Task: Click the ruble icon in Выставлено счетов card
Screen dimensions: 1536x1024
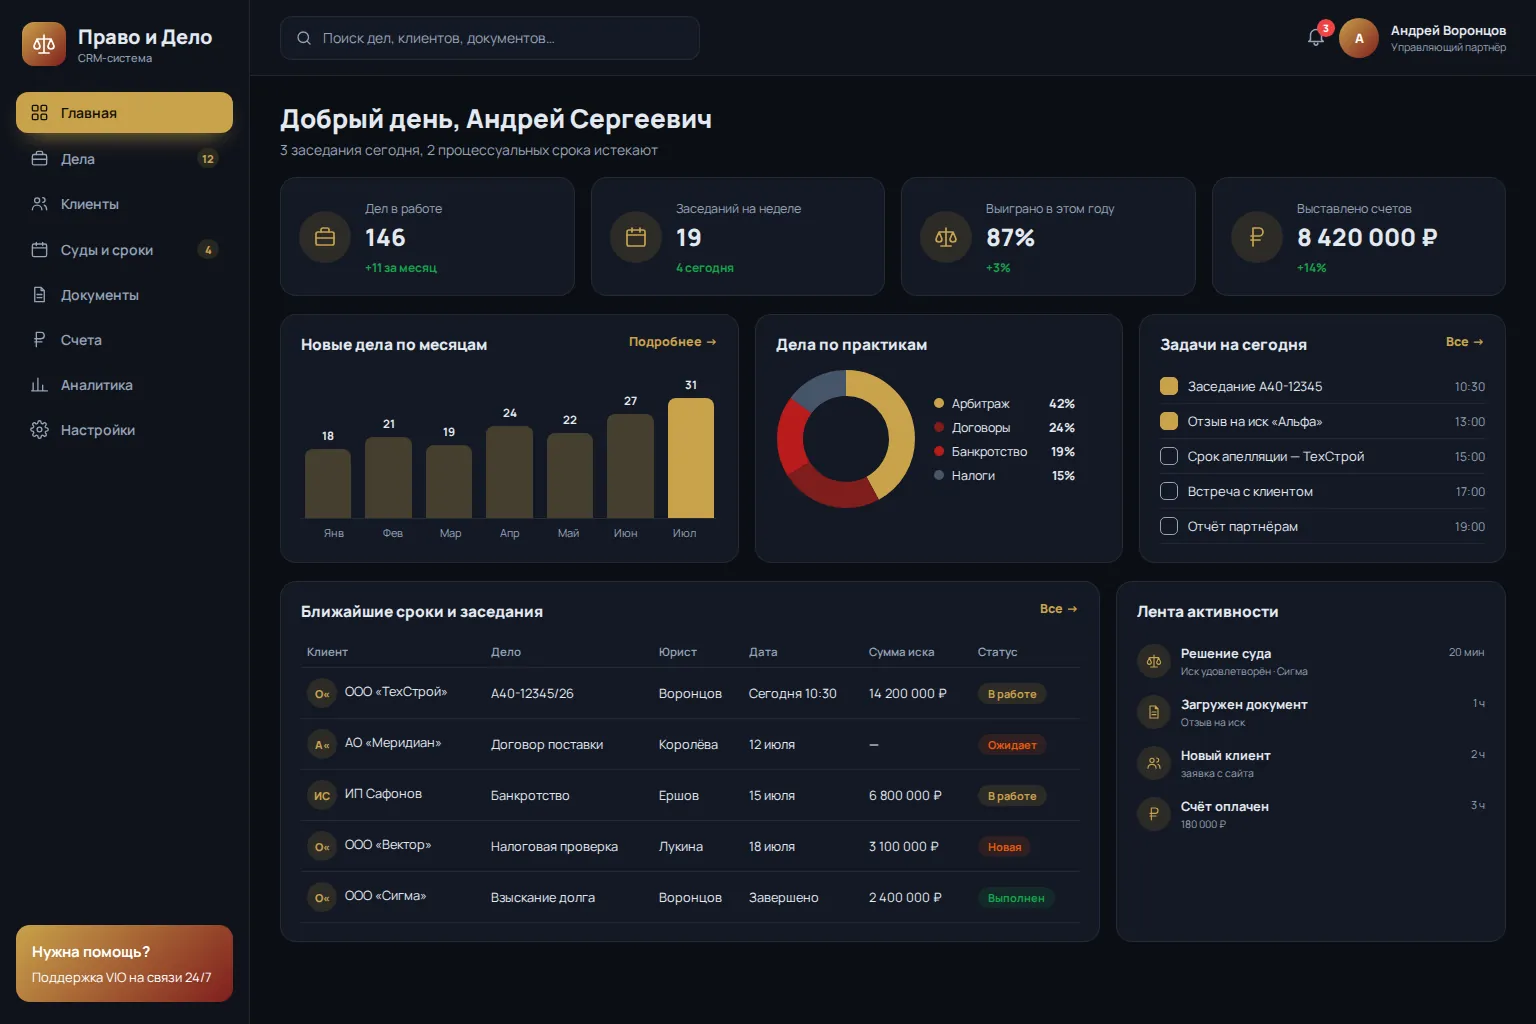Action: coord(1257,237)
